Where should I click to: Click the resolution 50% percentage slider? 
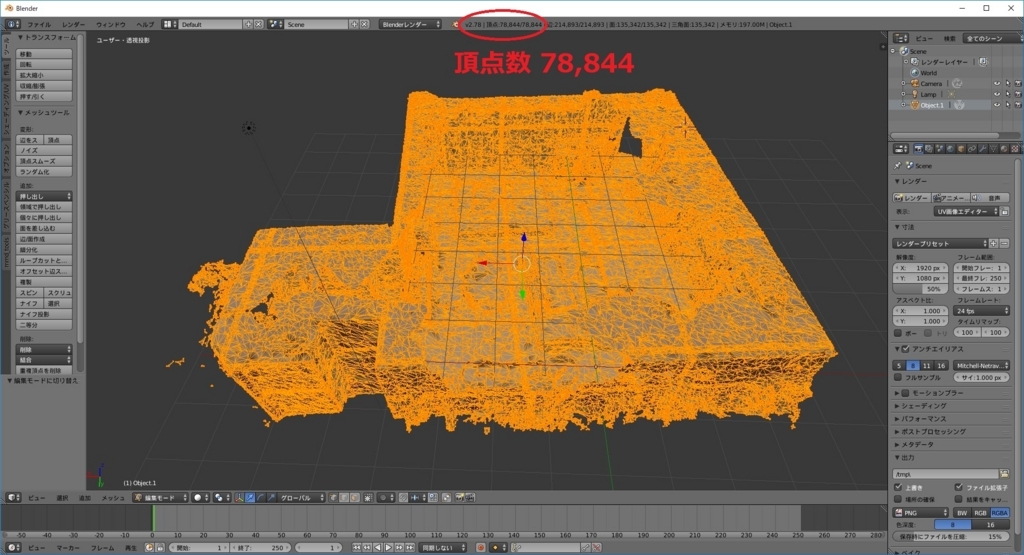click(x=920, y=289)
